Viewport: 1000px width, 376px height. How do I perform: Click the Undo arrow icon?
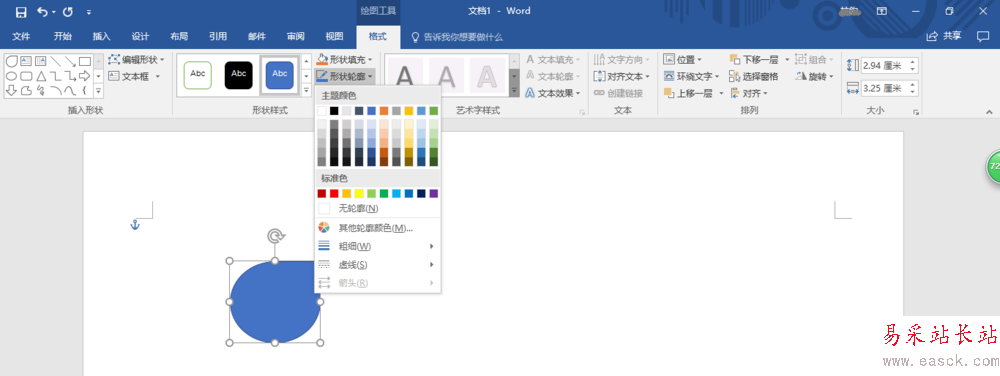pos(43,11)
